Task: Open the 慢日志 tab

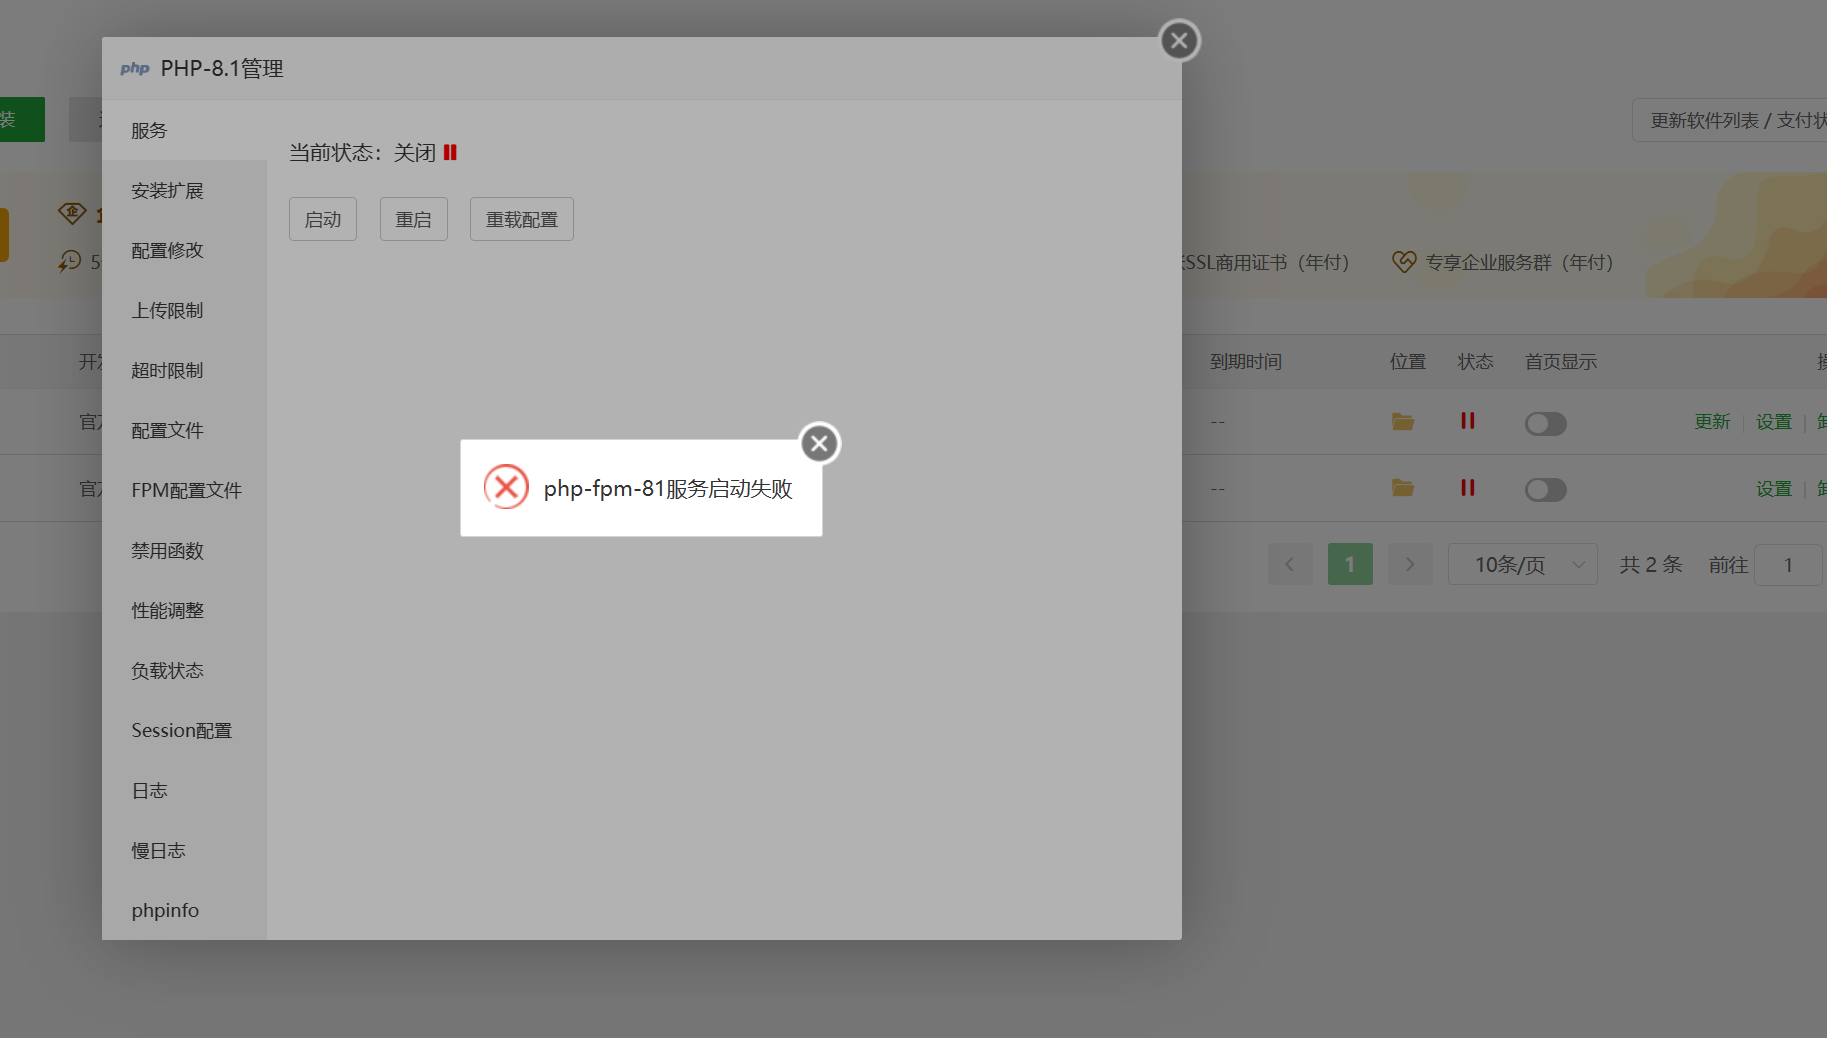Action: click(184, 850)
